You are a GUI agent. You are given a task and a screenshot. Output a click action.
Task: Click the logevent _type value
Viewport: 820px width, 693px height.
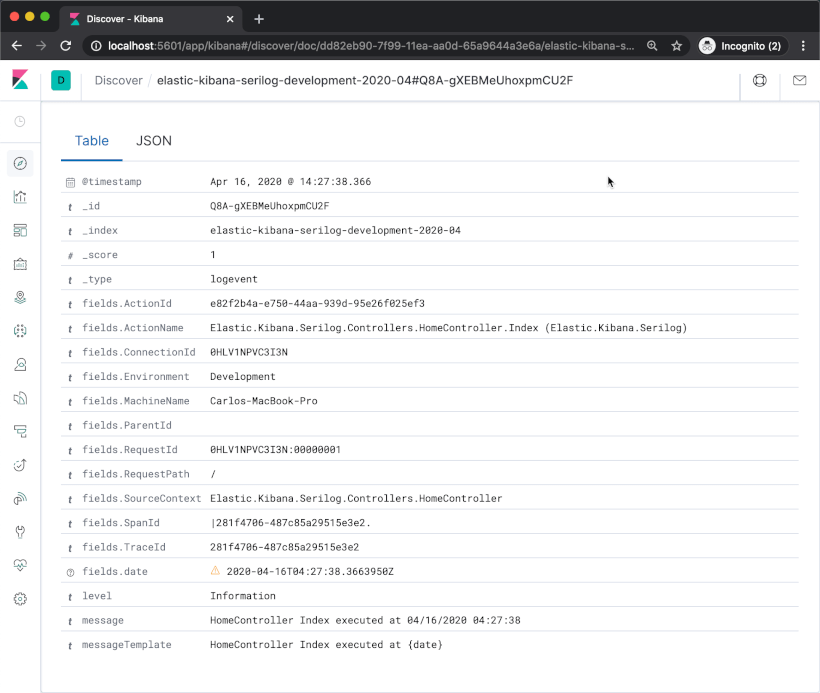234,279
